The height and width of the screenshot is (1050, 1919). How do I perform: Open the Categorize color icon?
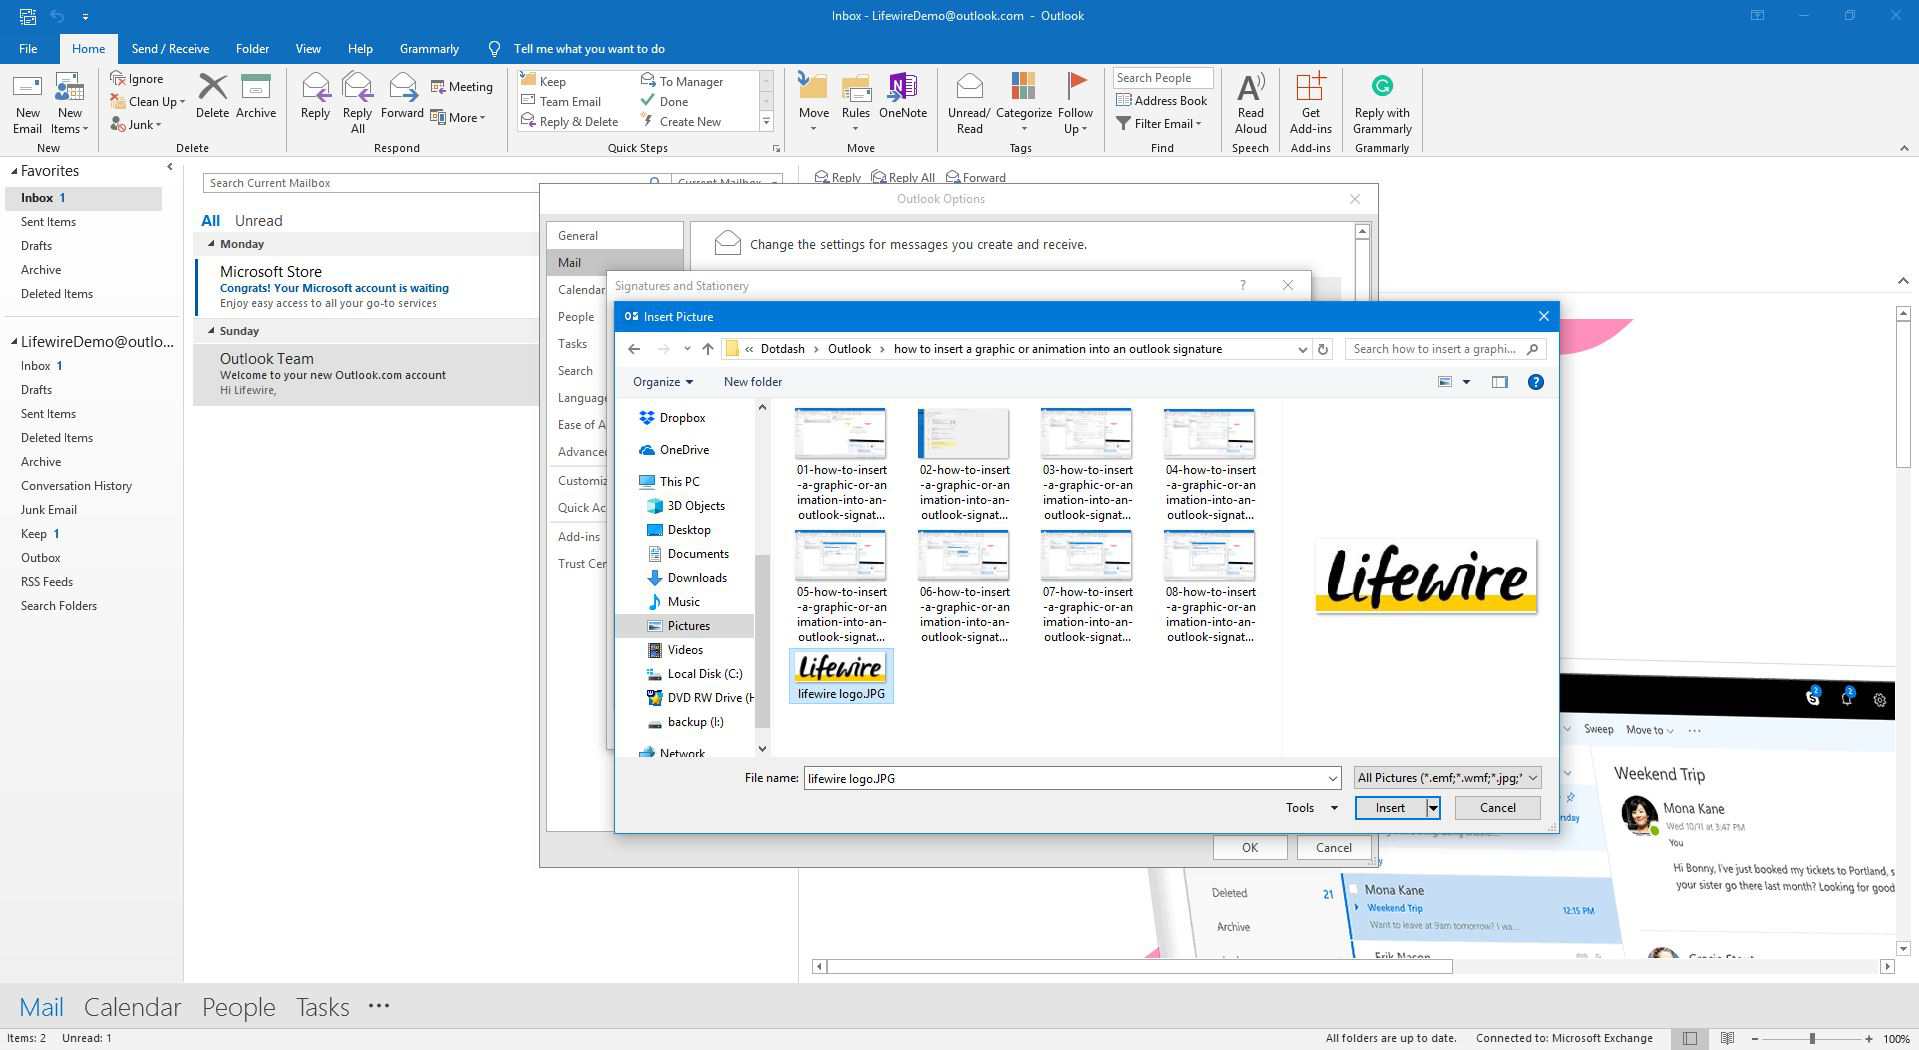pos(1023,103)
